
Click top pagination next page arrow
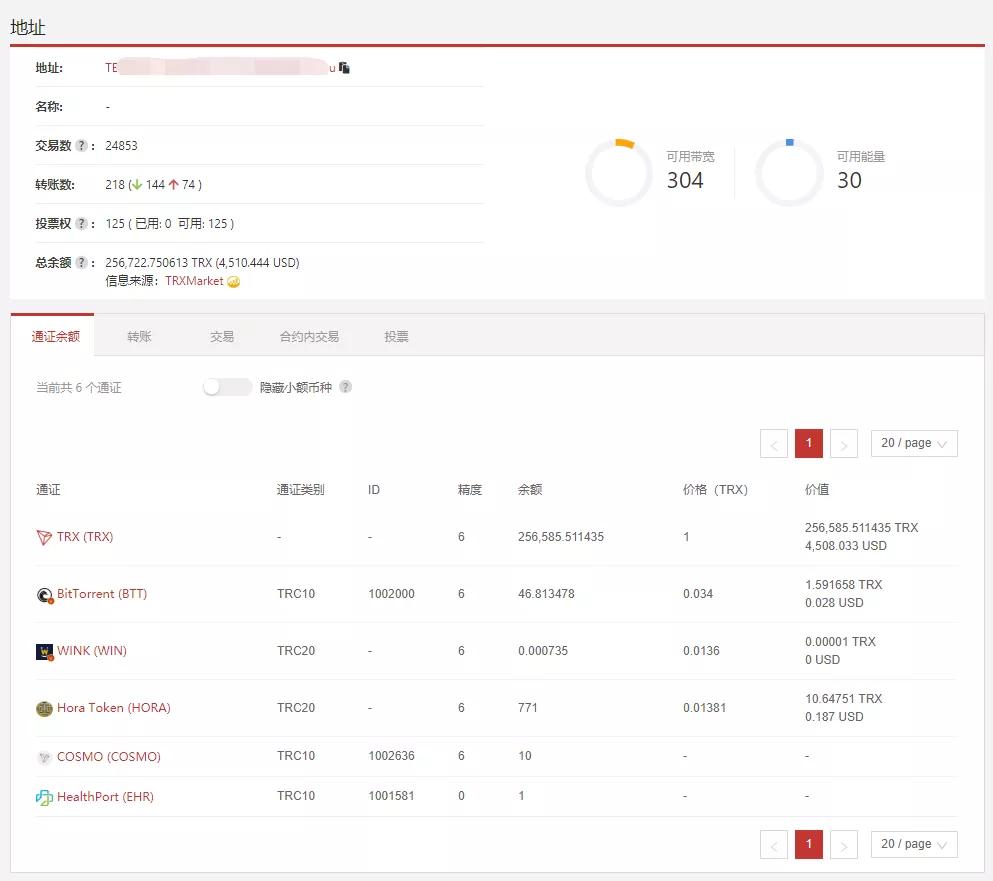844,444
